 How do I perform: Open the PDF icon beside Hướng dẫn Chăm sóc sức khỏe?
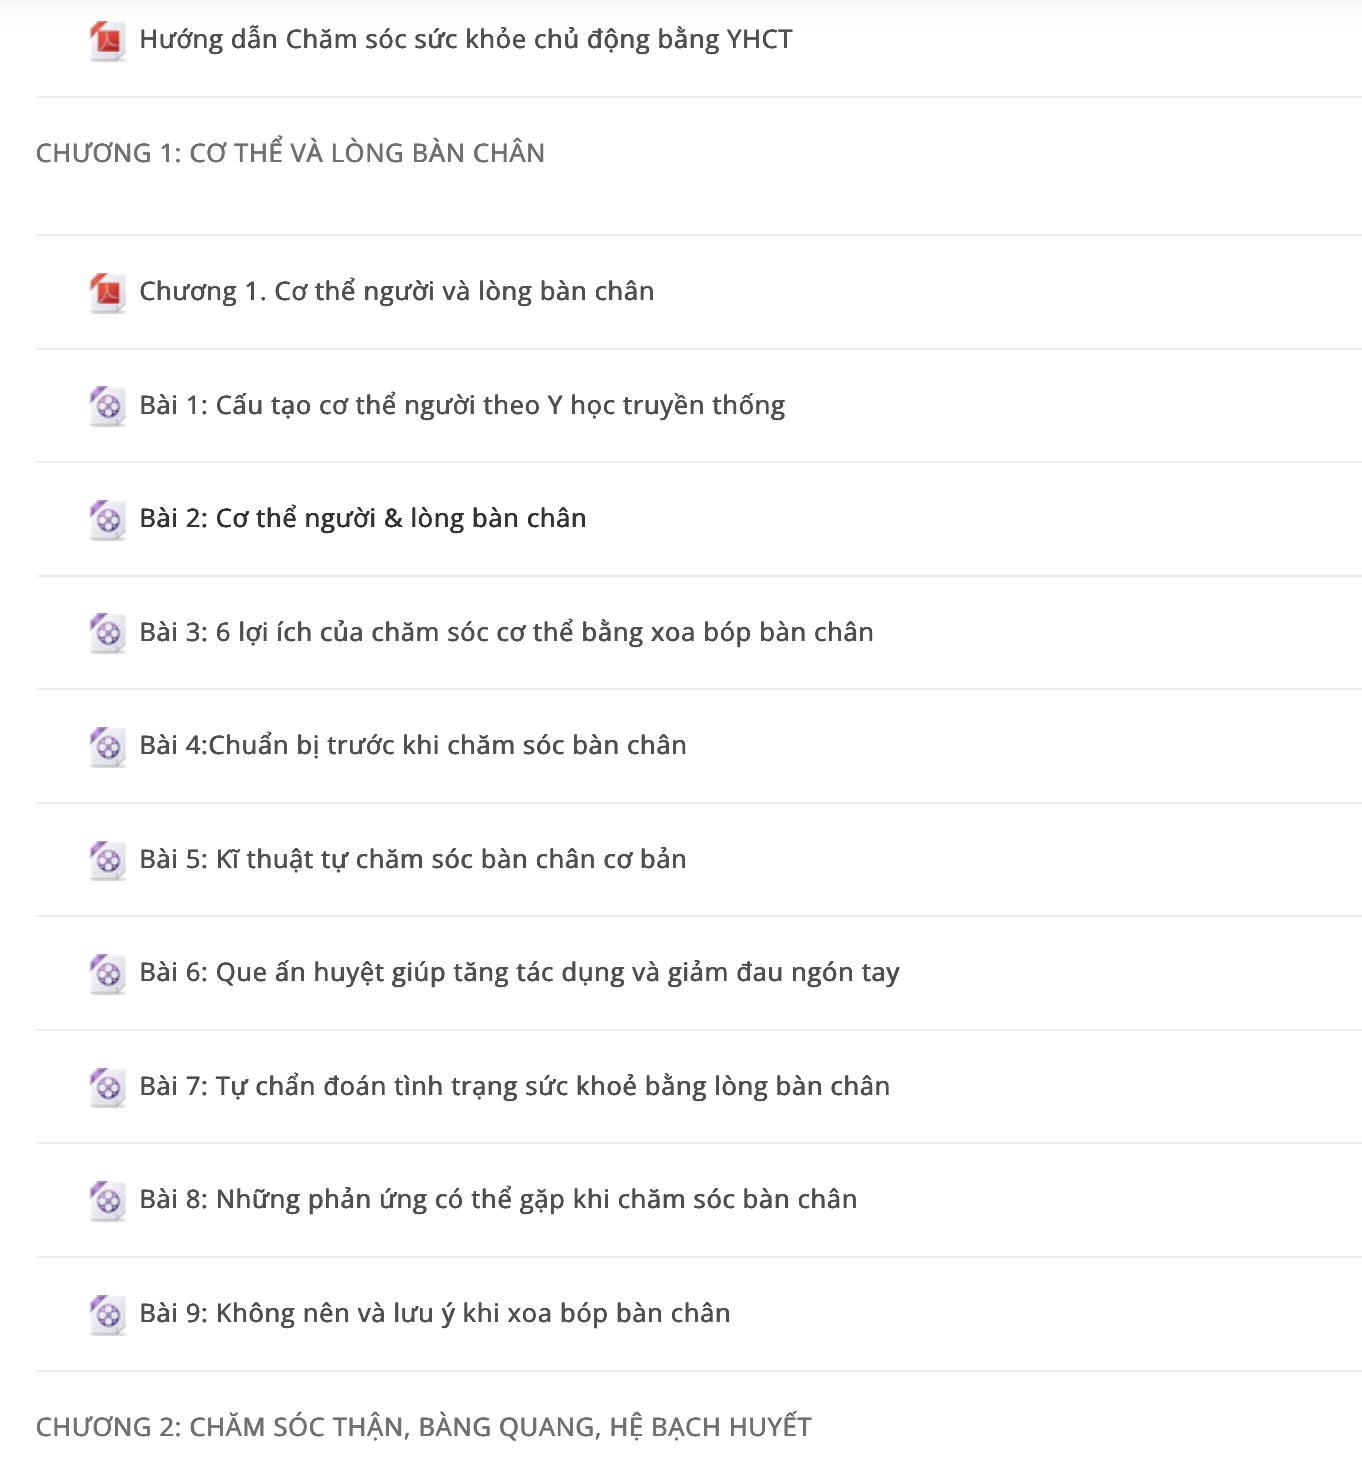point(108,41)
